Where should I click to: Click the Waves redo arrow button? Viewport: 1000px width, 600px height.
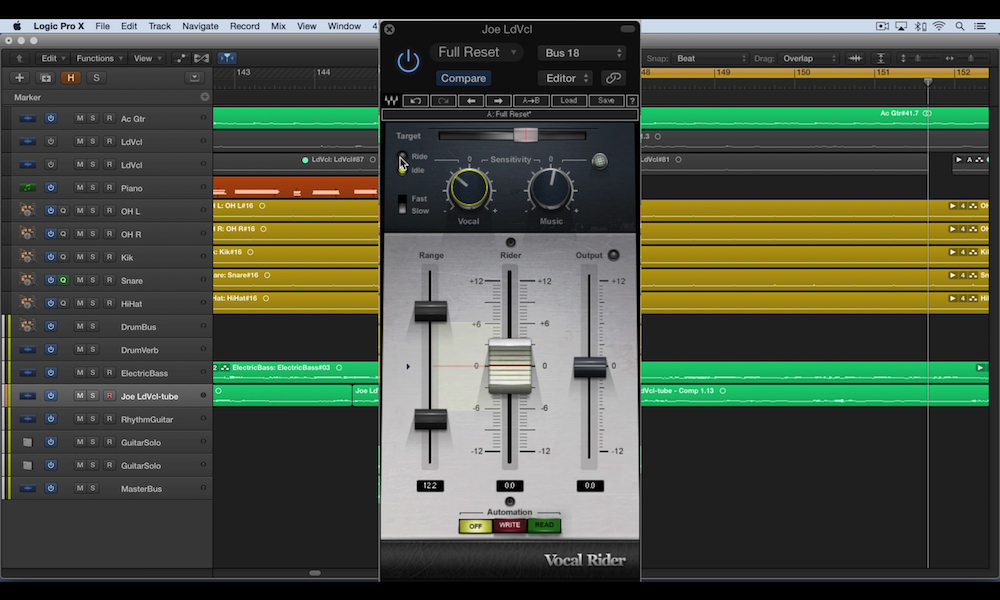(x=443, y=101)
